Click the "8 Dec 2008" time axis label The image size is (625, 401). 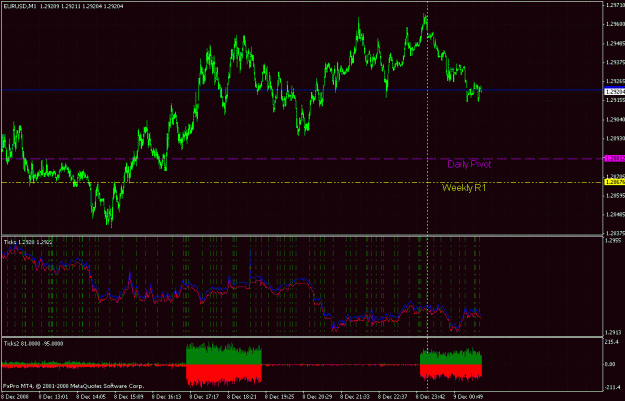[15, 397]
